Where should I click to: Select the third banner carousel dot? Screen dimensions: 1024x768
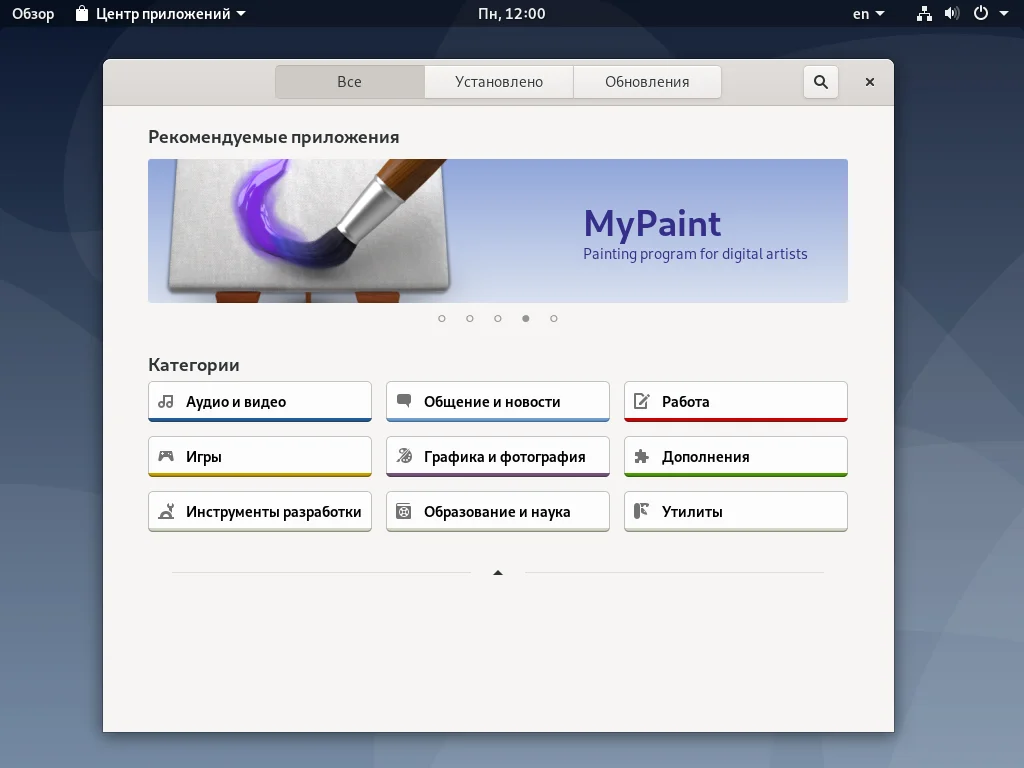click(x=498, y=319)
